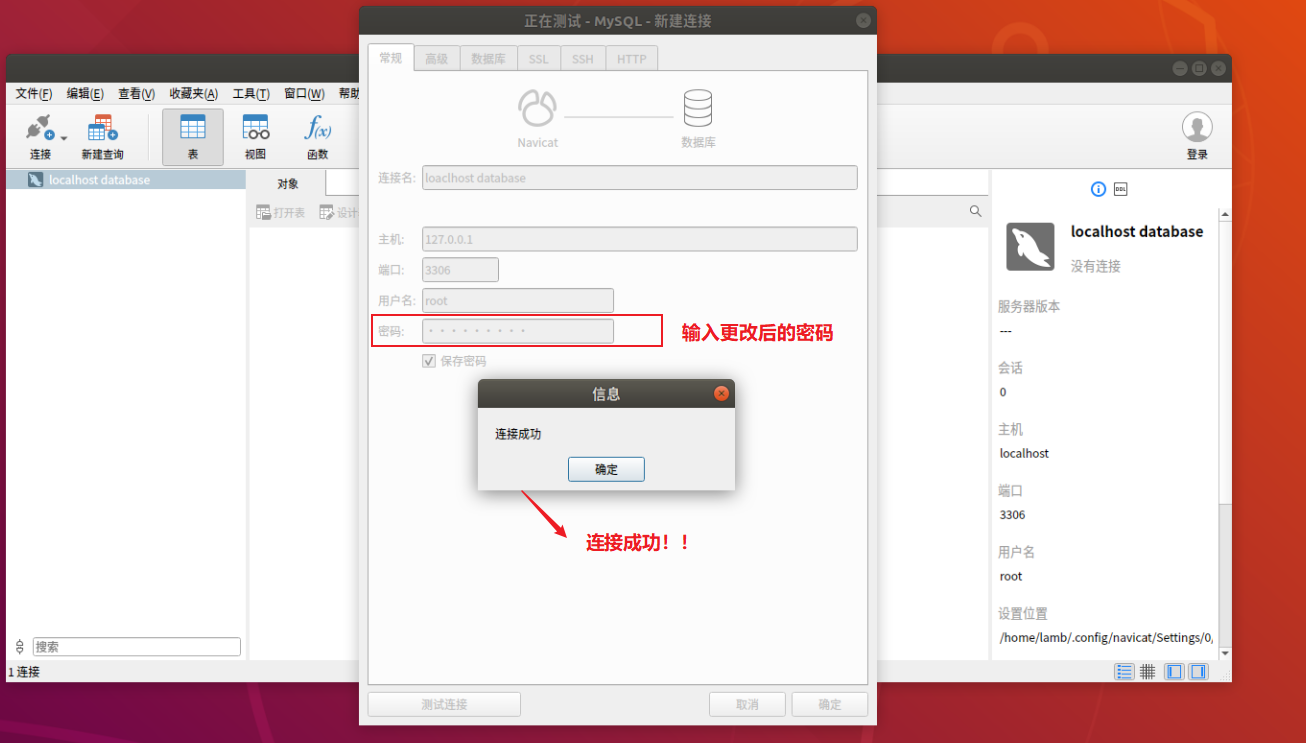Click the info panel scrollbar up arrow
Viewport: 1306px width, 743px height.
click(x=1225, y=214)
